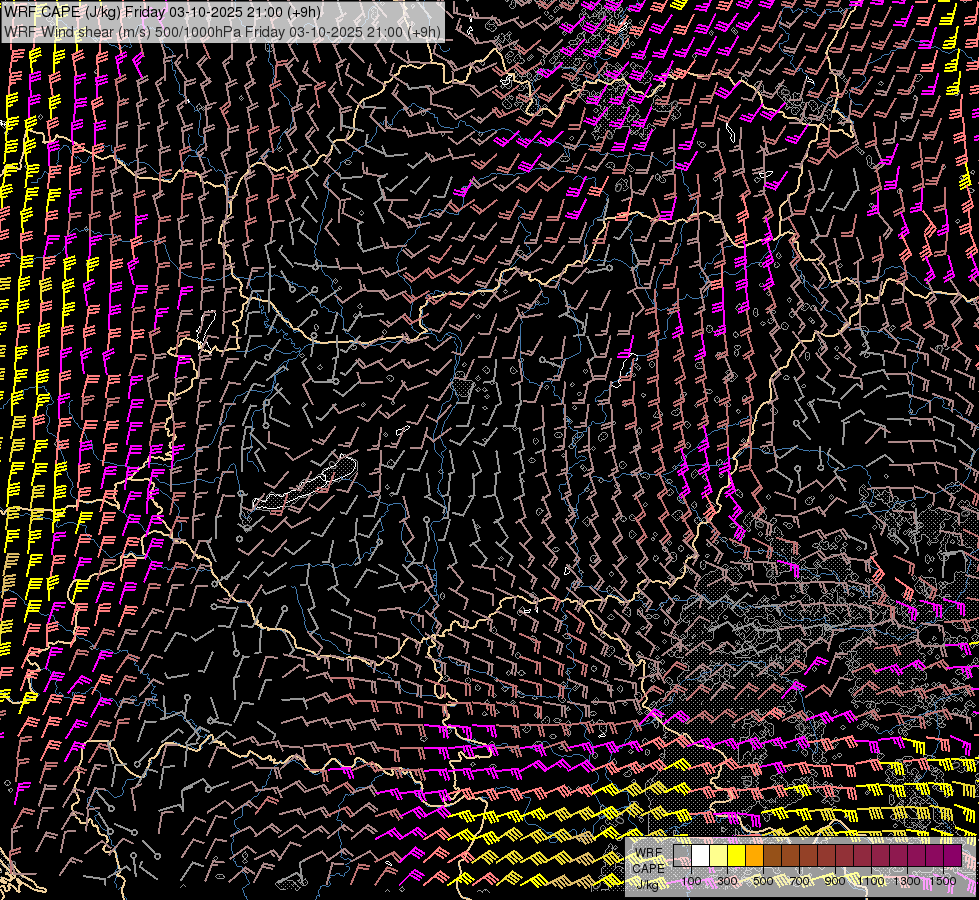Click the WRF Wind shear 500/1000hPa title line
This screenshot has height=900, width=979.
click(x=222, y=31)
